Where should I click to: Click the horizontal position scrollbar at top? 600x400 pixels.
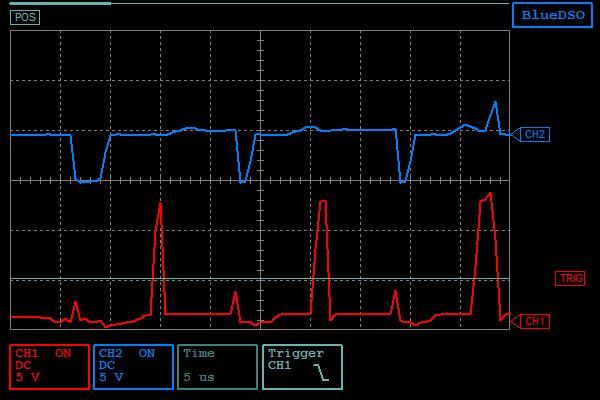pyautogui.click(x=259, y=3)
